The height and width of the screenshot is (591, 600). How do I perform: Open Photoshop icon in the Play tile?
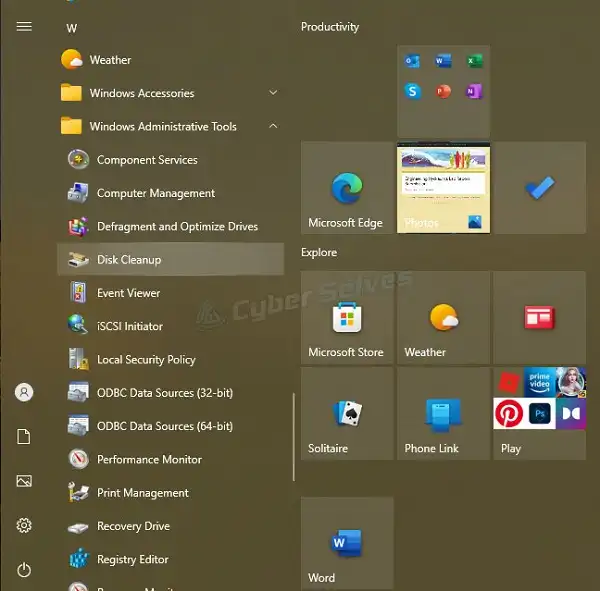coord(540,413)
